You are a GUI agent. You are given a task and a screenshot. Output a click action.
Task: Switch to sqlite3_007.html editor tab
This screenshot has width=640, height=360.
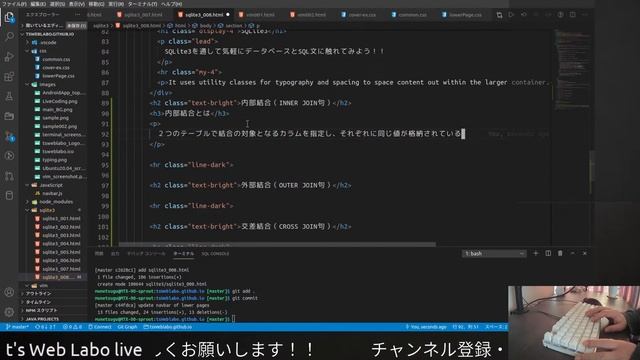click(x=140, y=15)
